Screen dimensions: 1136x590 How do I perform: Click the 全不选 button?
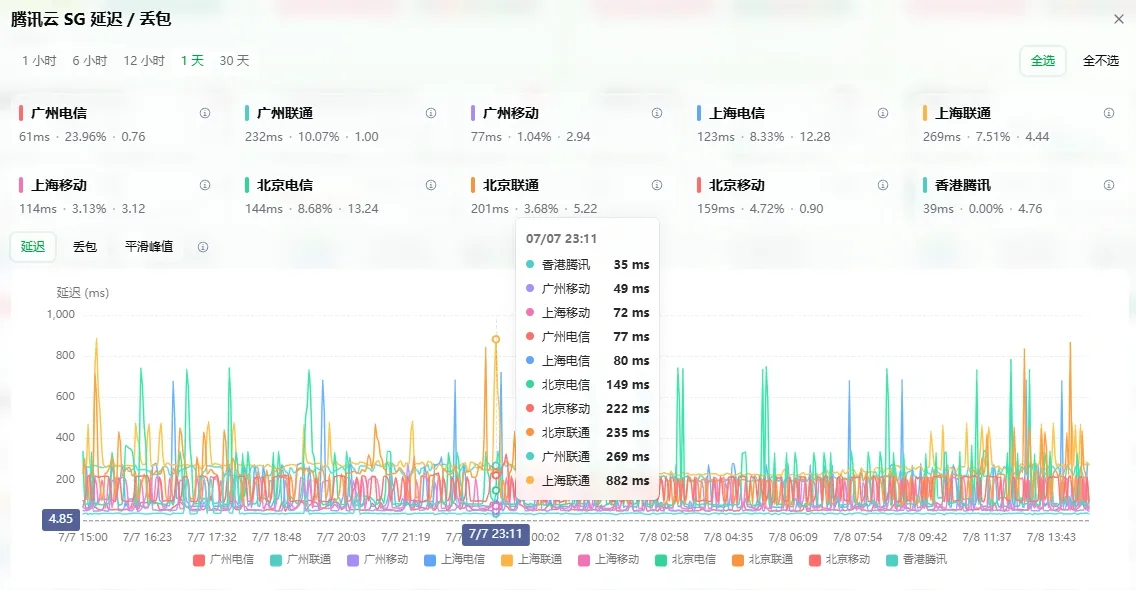tap(1100, 61)
